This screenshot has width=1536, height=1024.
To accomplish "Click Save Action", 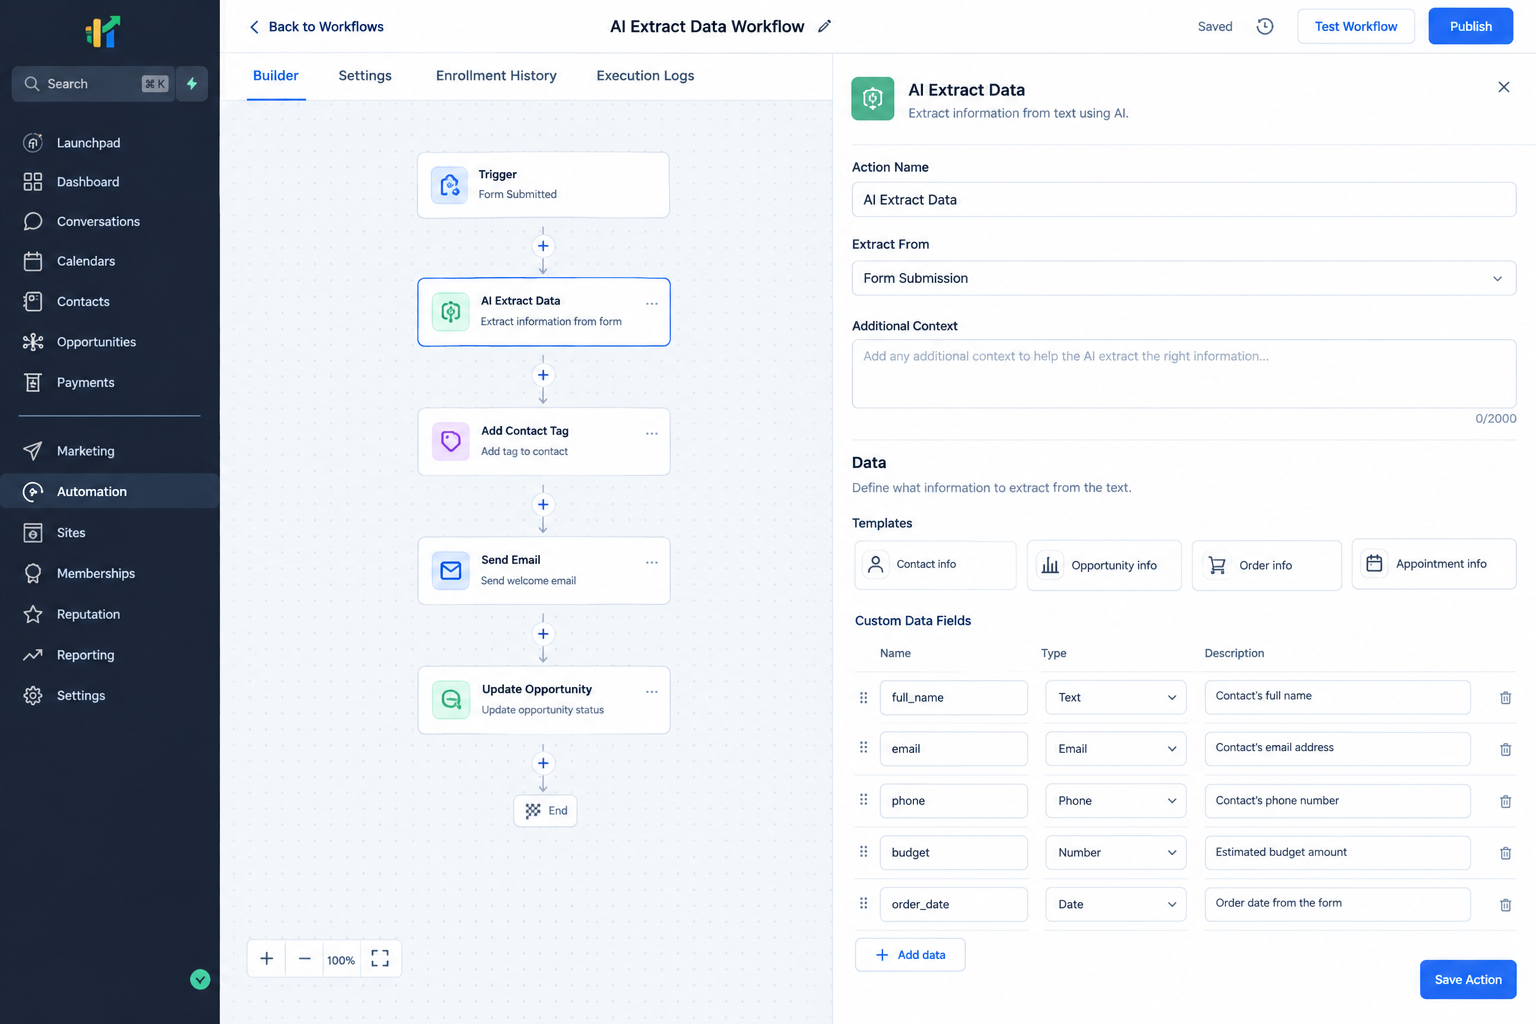I will click(1468, 980).
